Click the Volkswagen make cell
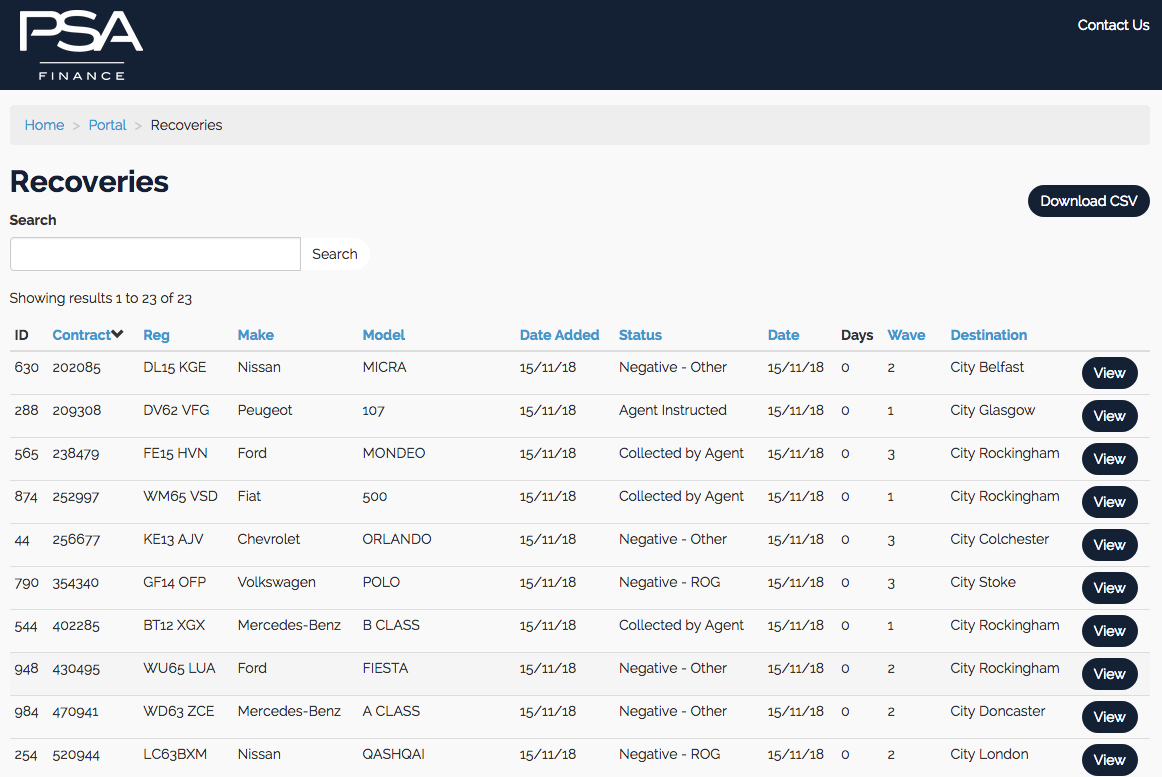The height and width of the screenshot is (777, 1162). (x=276, y=582)
